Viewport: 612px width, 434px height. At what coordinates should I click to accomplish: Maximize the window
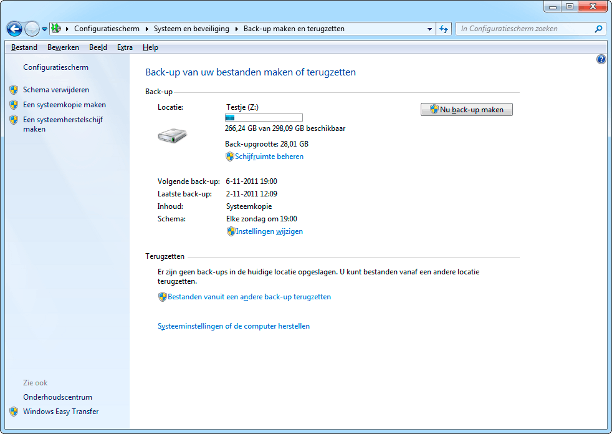(x=570, y=7)
